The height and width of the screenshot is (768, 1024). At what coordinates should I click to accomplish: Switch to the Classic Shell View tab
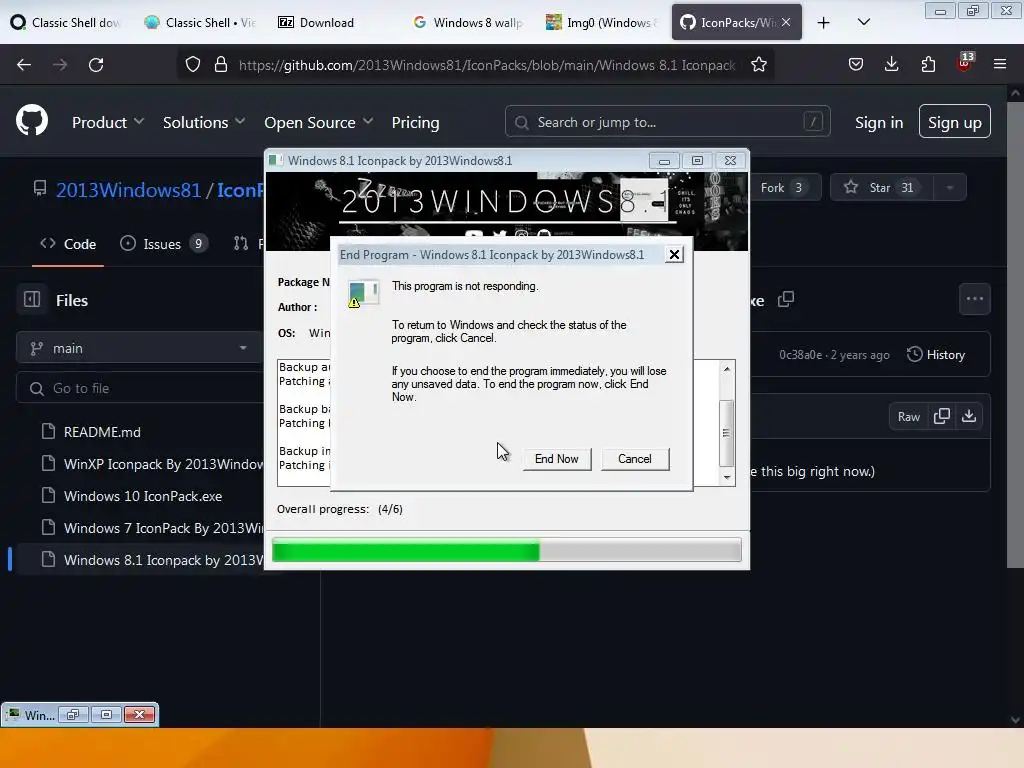pos(200,23)
